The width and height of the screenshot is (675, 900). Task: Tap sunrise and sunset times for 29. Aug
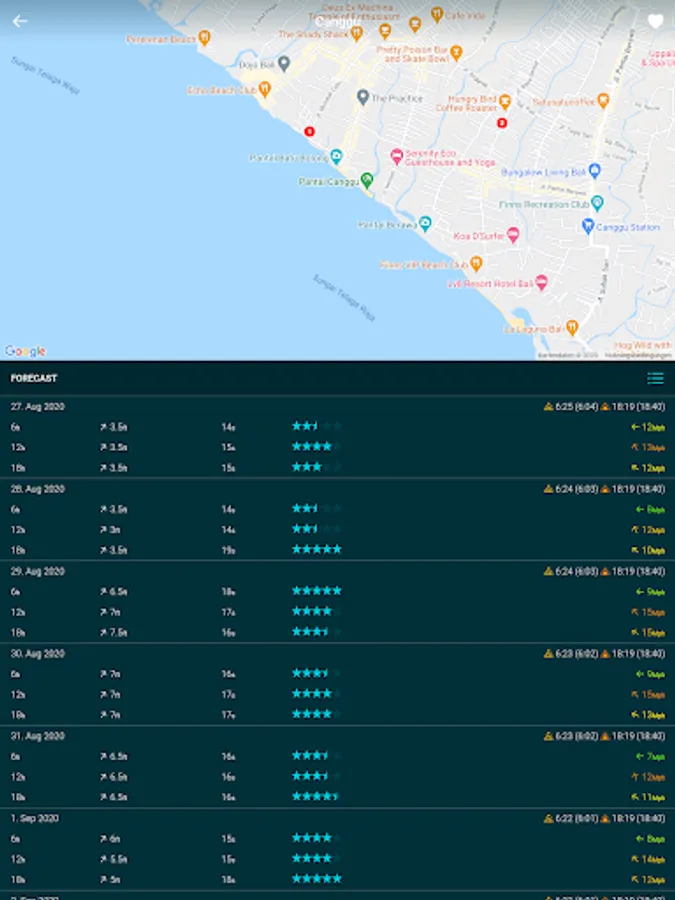604,571
